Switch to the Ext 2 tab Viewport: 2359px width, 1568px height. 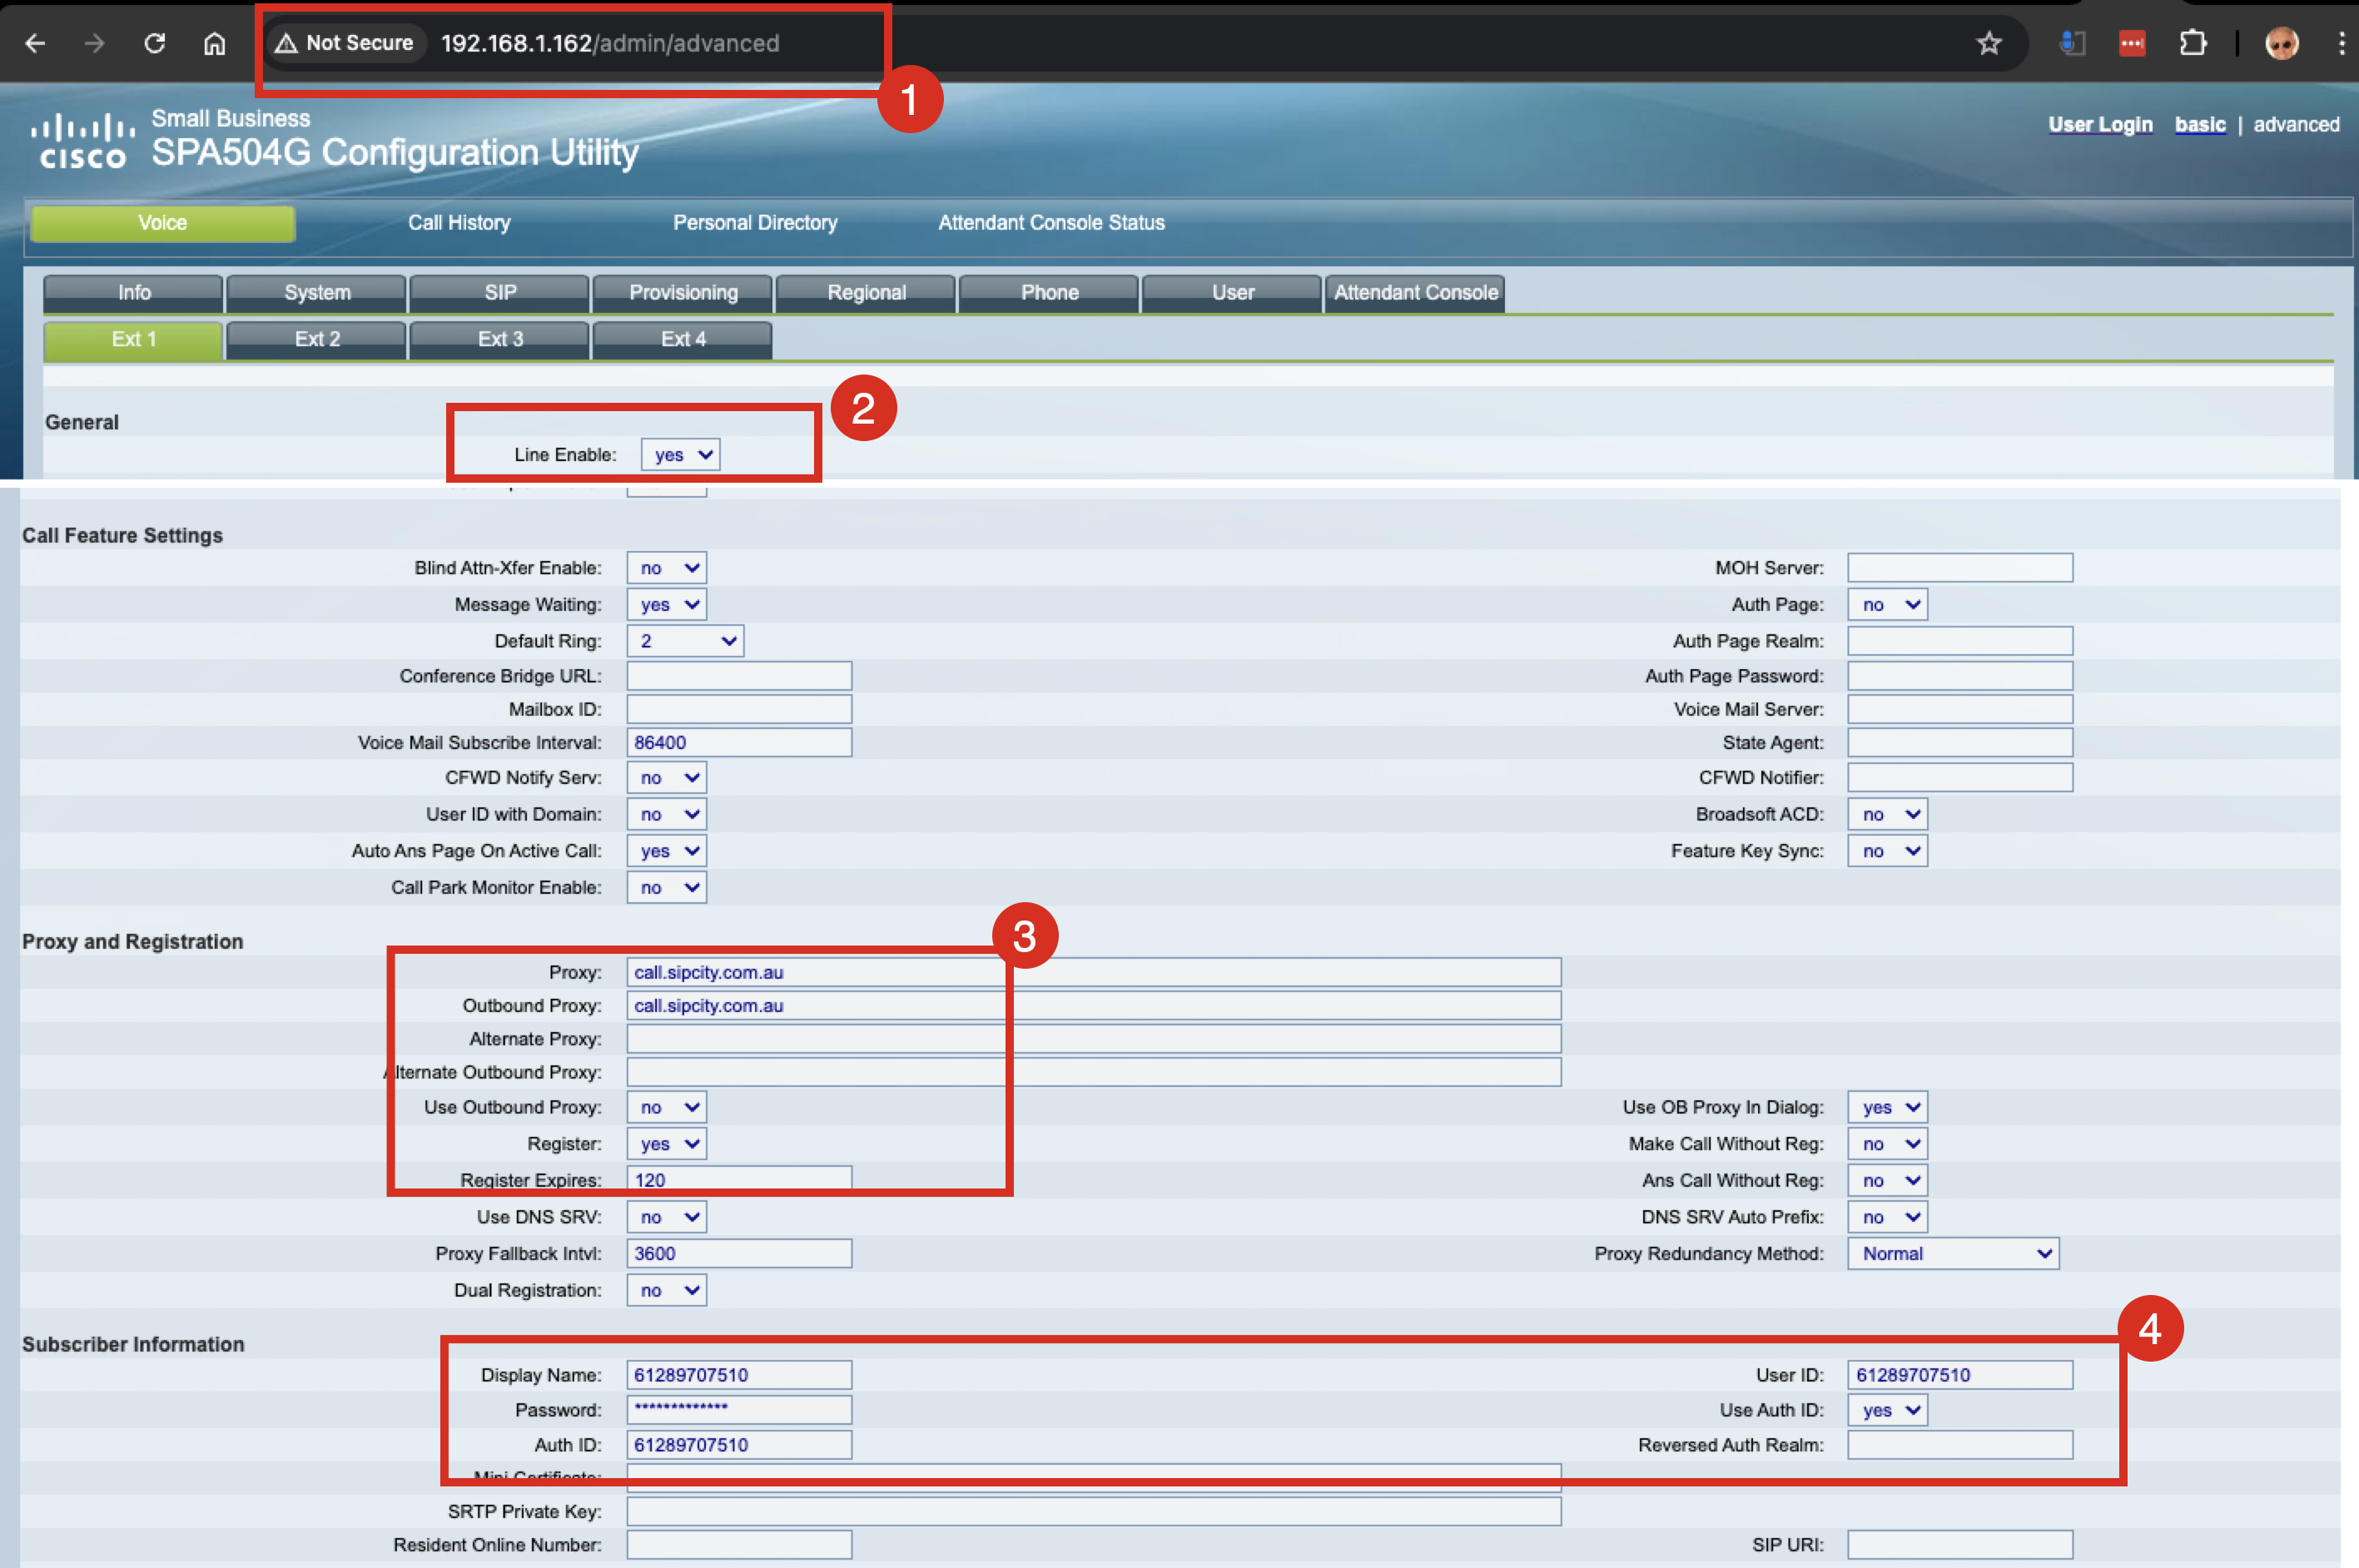pos(317,339)
